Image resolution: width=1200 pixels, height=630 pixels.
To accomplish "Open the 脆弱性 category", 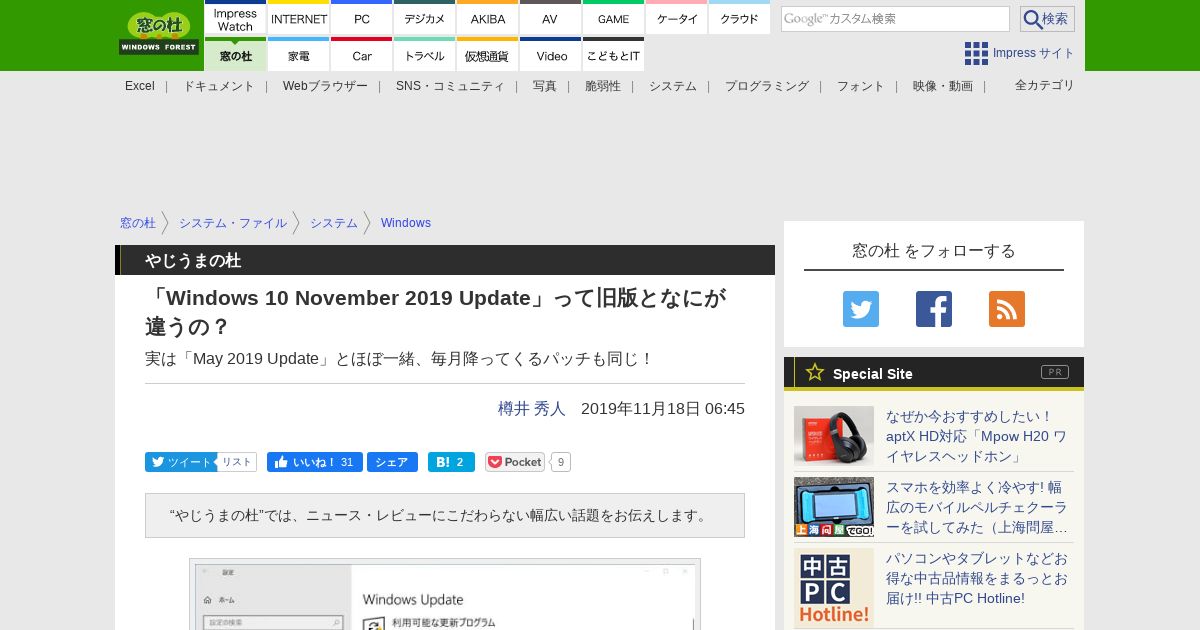I will coord(603,86).
